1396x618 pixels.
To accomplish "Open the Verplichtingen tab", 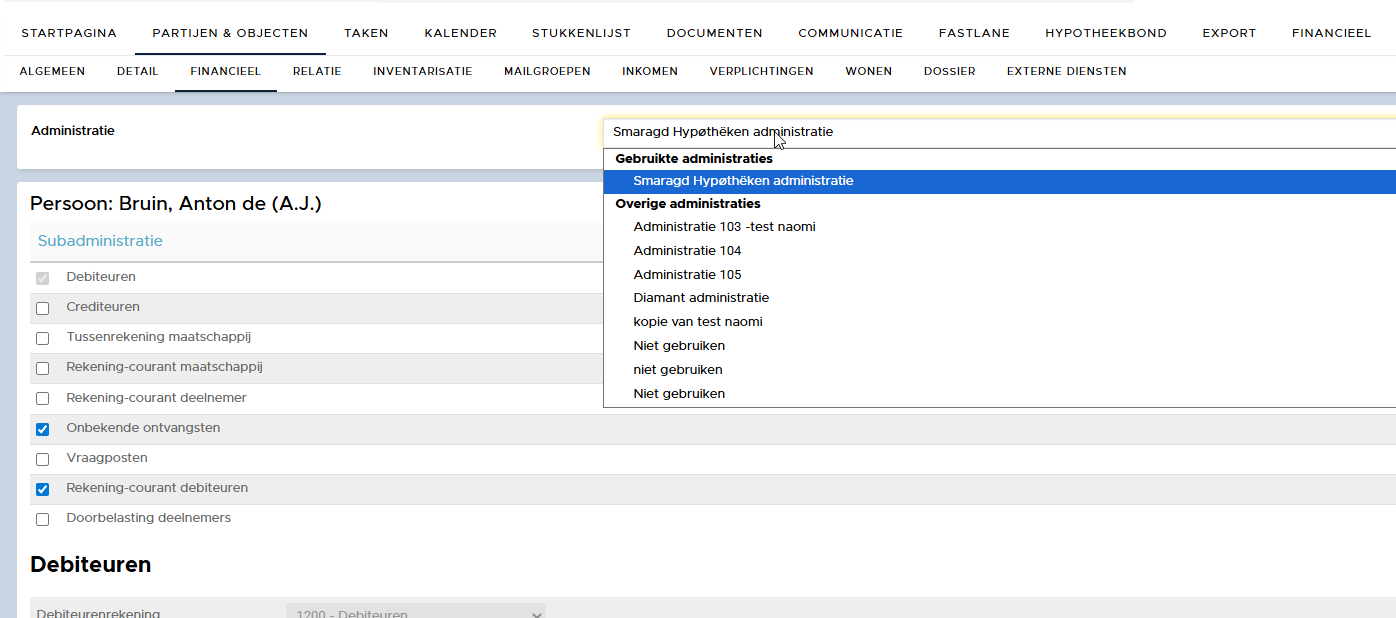I will coord(761,71).
